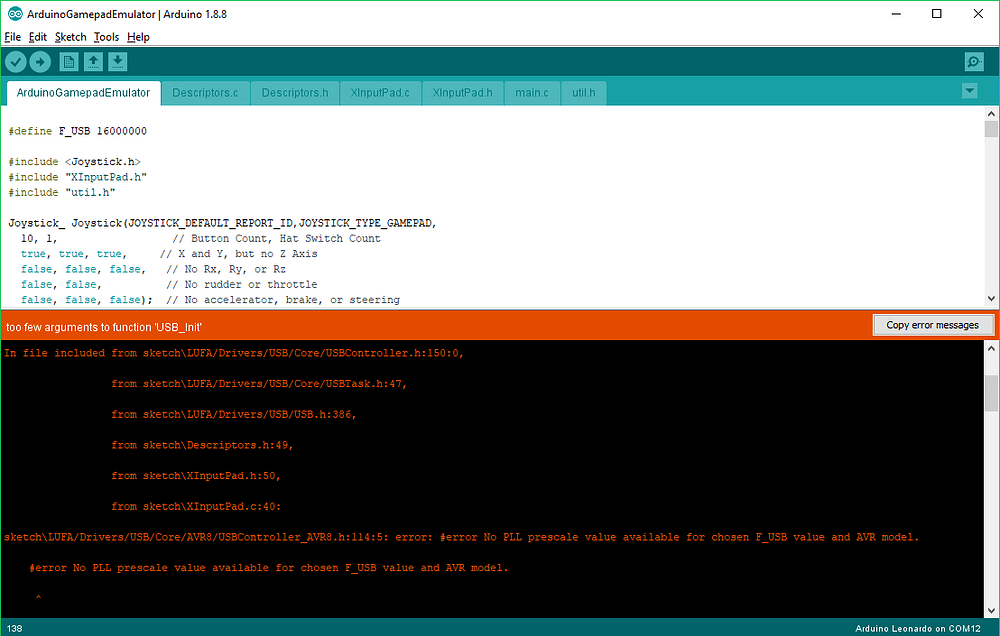Click the console scroll up arrow
This screenshot has width=1000, height=636.
[991, 348]
